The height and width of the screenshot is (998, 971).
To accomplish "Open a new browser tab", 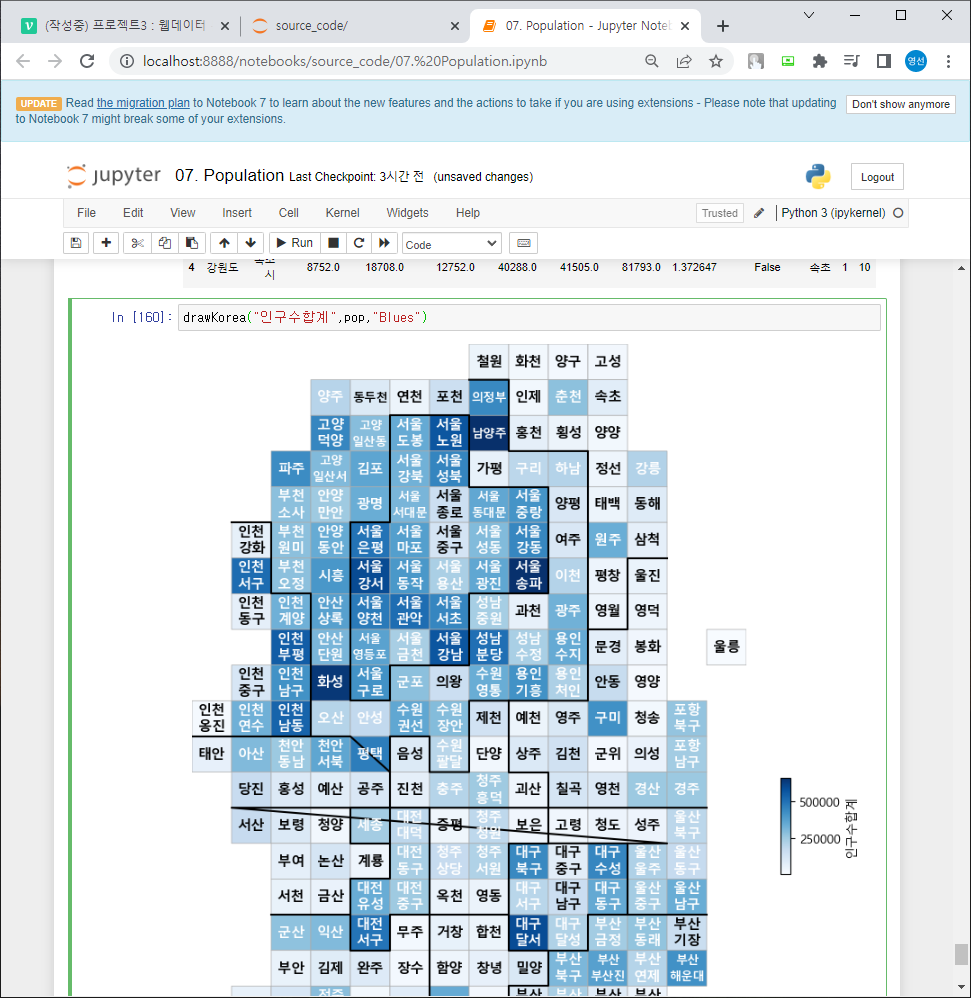I will click(x=723, y=26).
